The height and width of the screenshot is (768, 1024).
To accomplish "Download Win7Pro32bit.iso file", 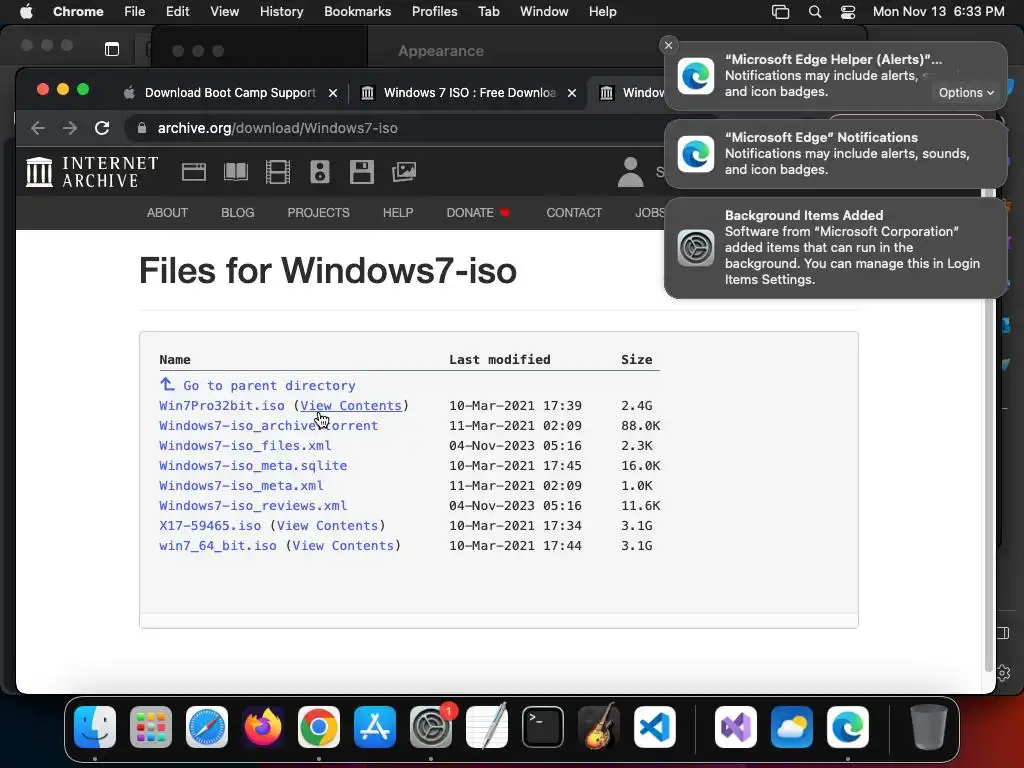I will 221,406.
